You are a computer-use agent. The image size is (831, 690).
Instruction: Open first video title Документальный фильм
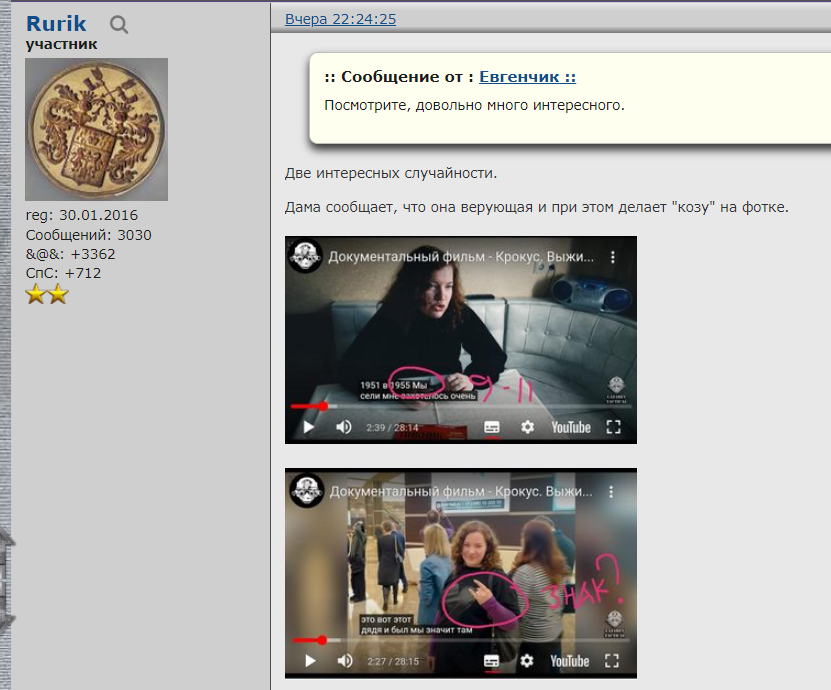pos(461,257)
